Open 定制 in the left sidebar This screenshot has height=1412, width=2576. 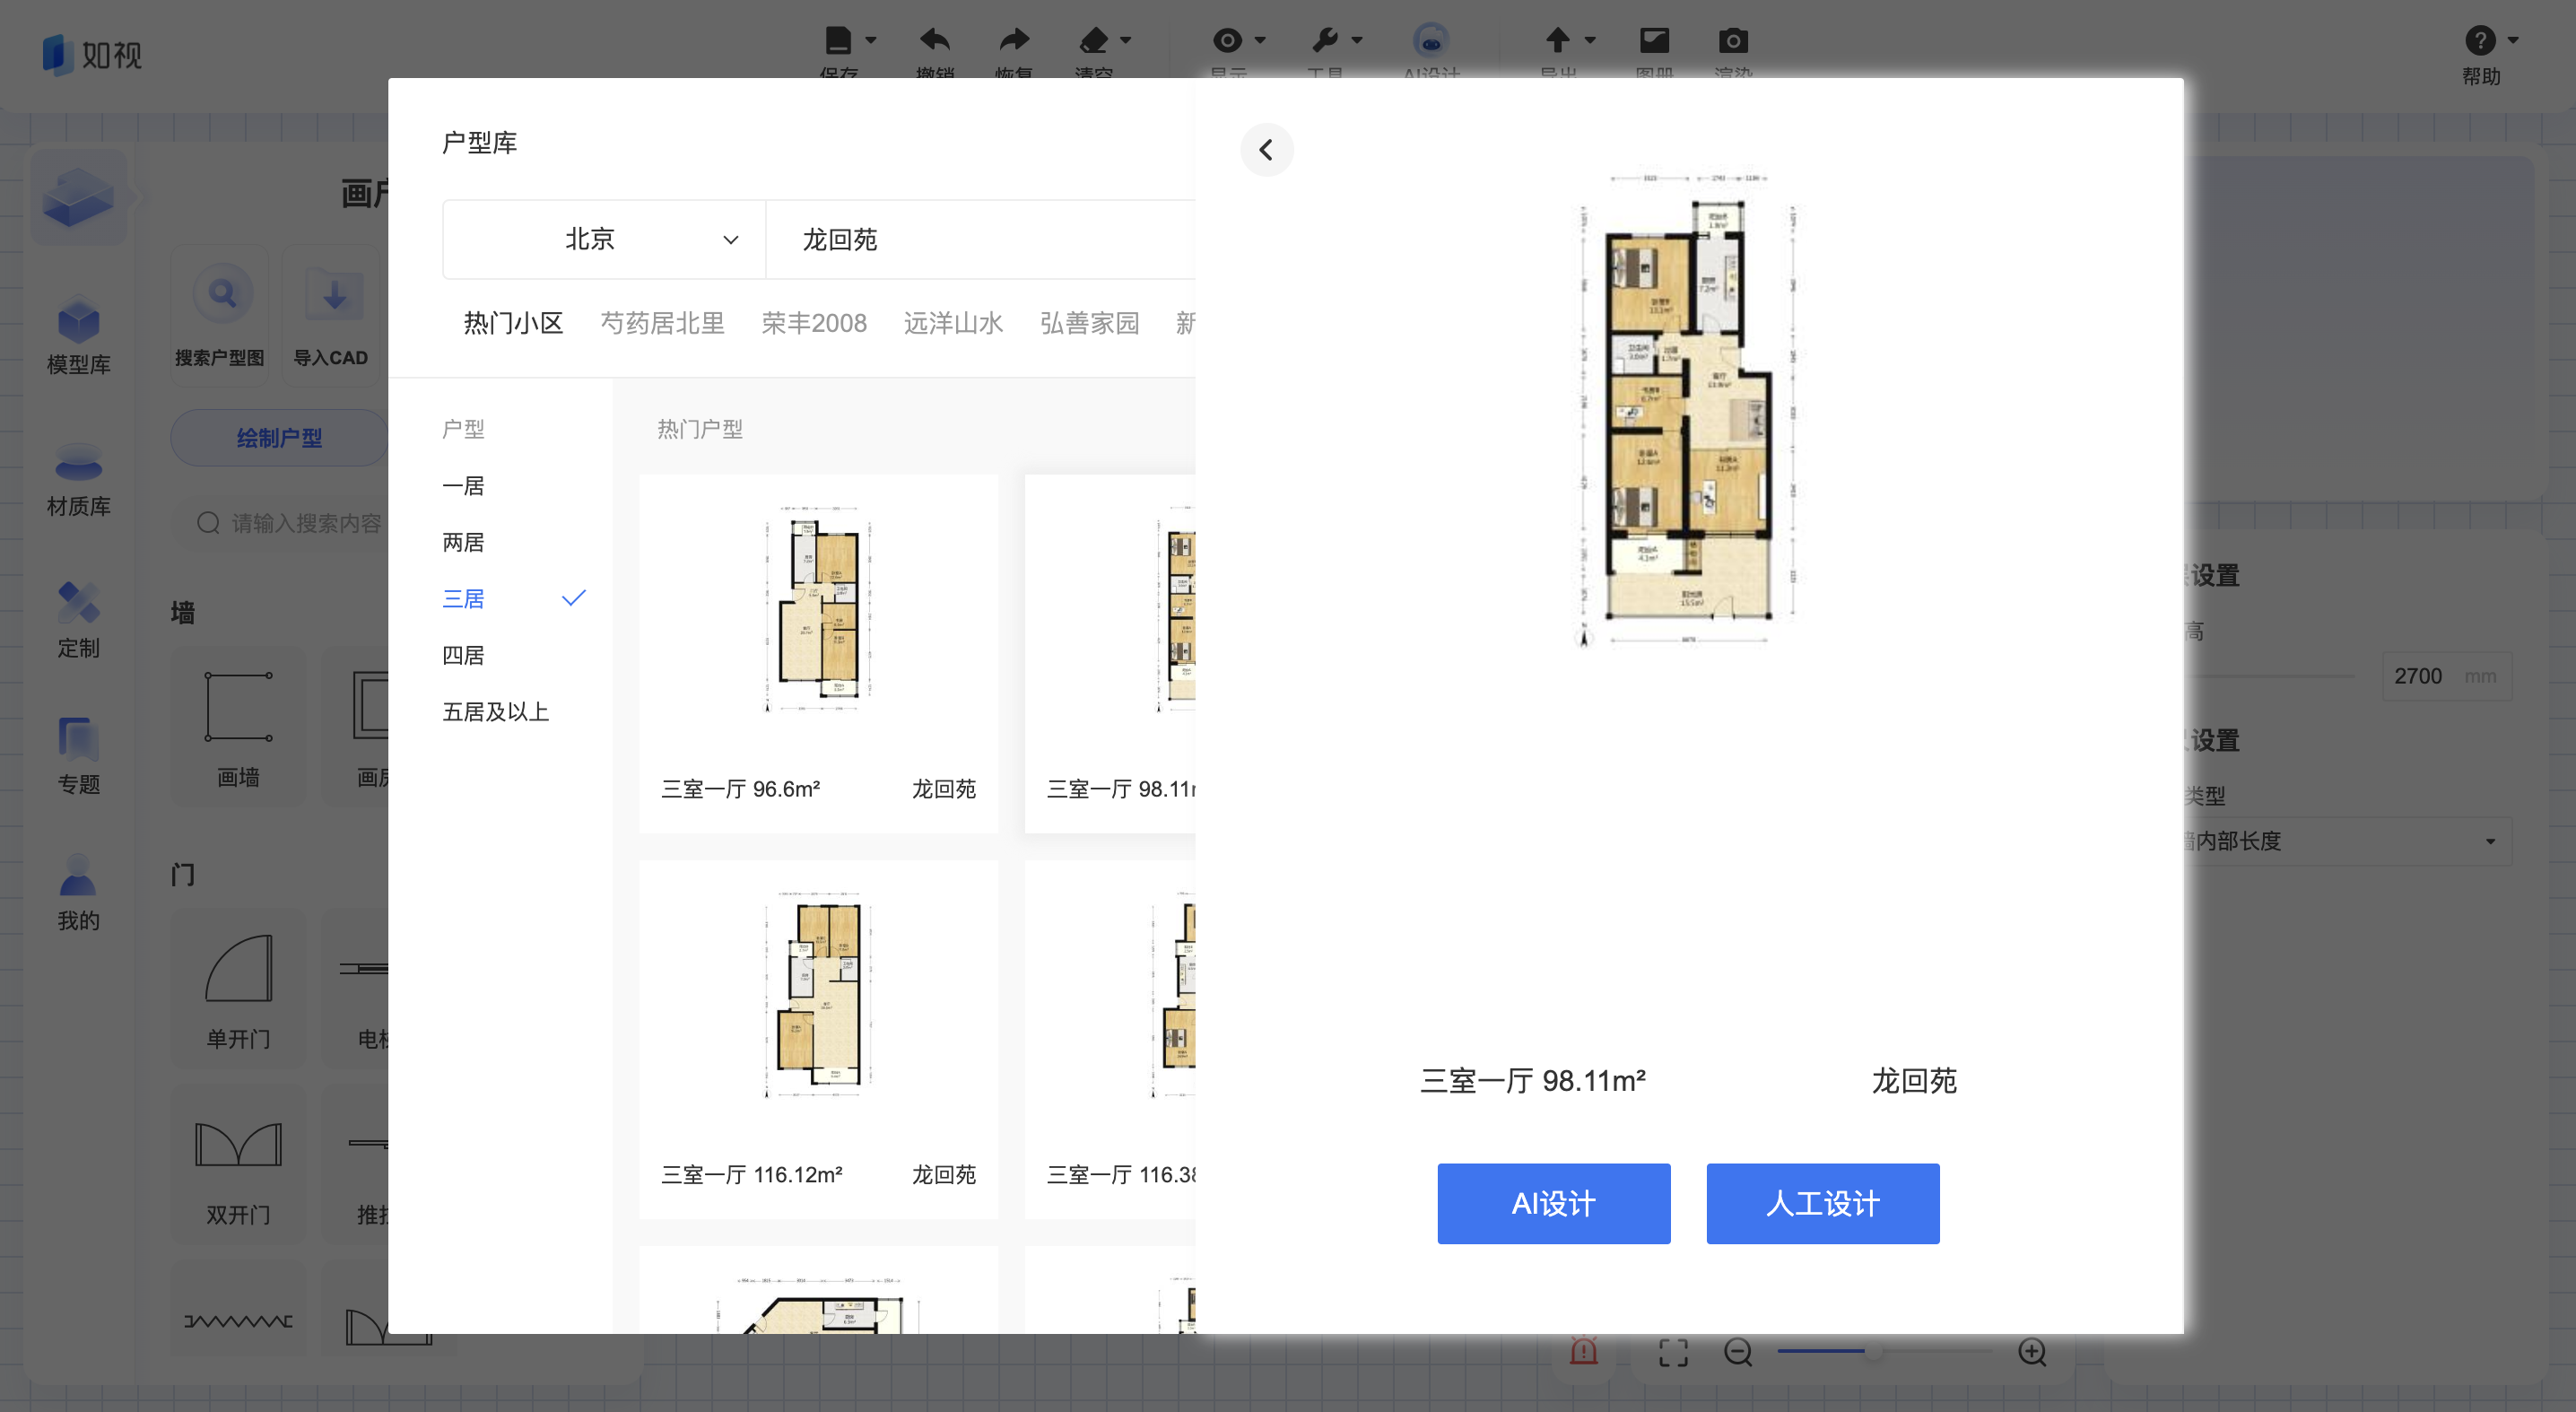[78, 620]
